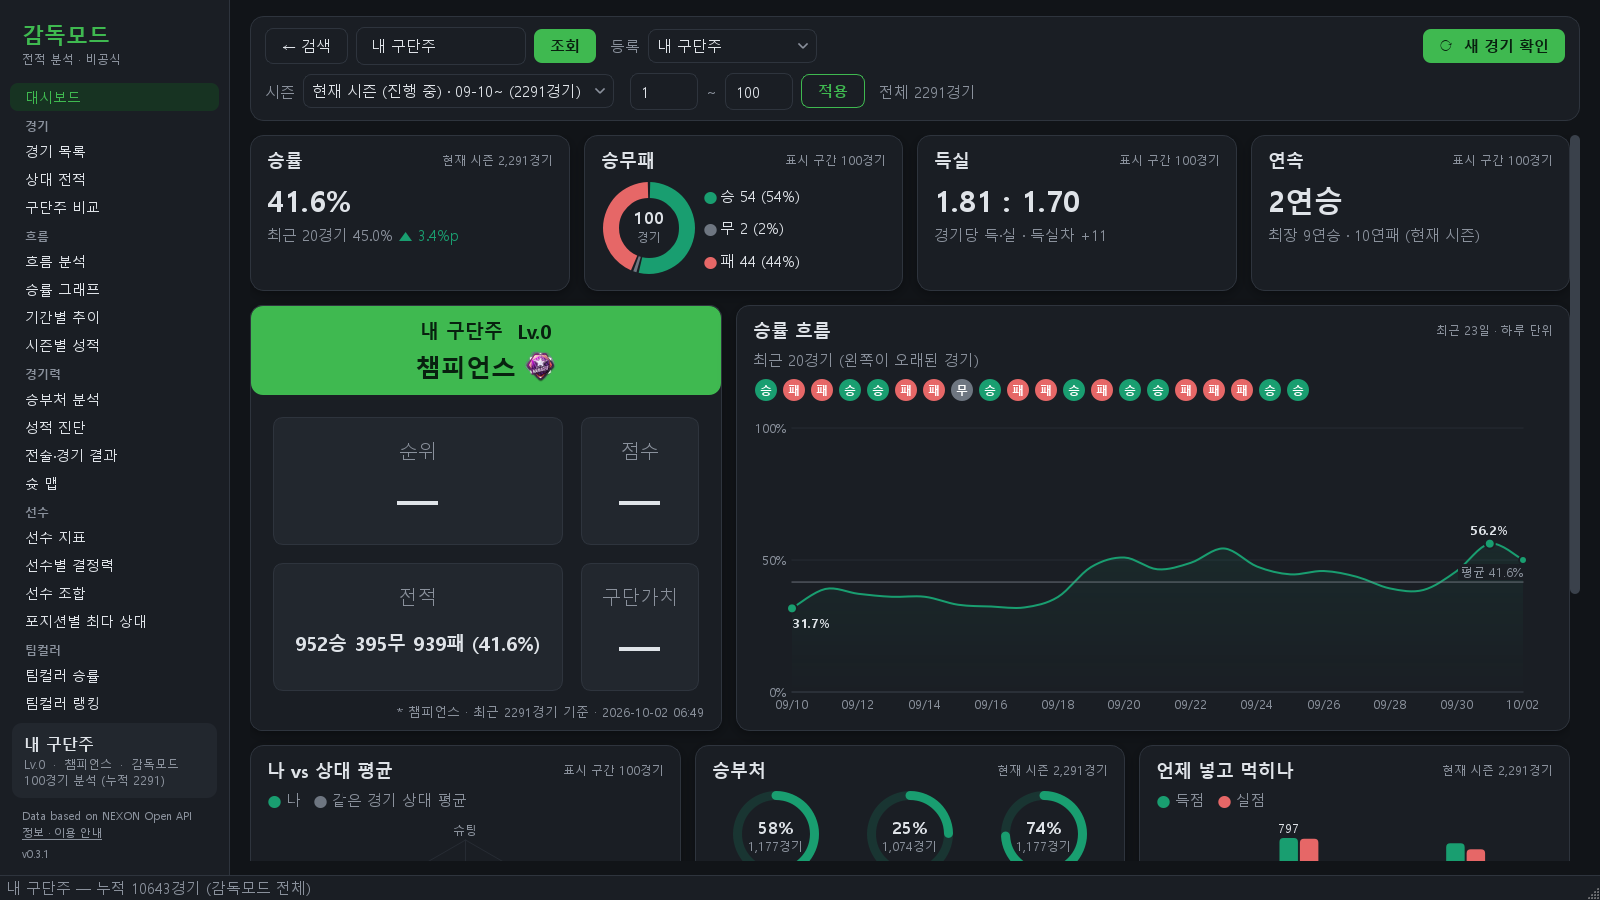
Task: Open 팀컬러 랭킹 page
Action: pos(114,703)
